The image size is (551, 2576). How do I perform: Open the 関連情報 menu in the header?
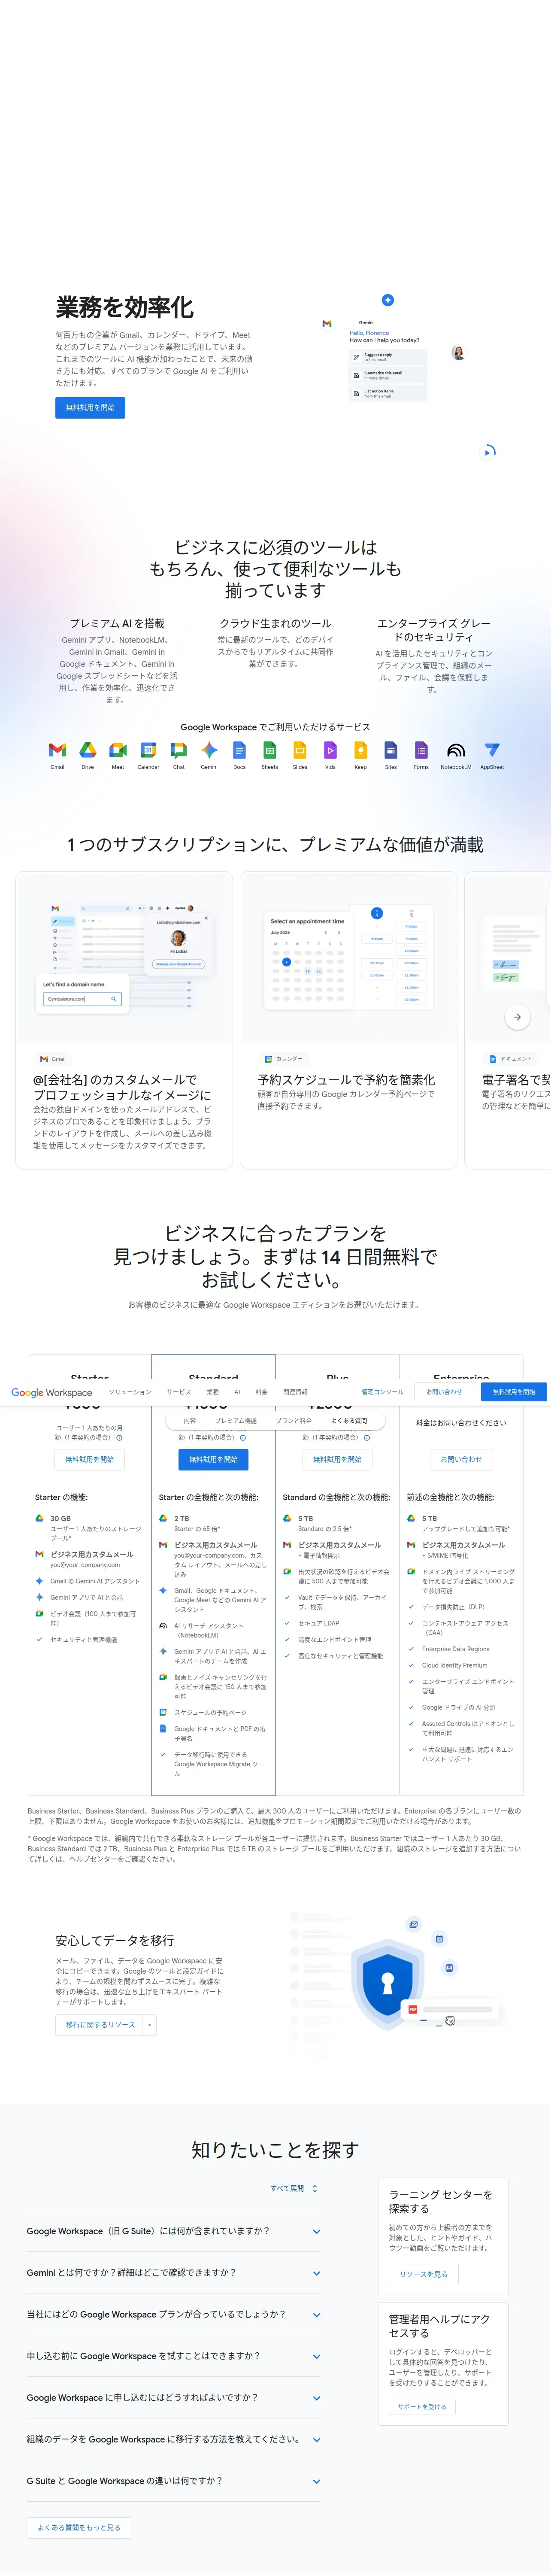click(295, 1392)
